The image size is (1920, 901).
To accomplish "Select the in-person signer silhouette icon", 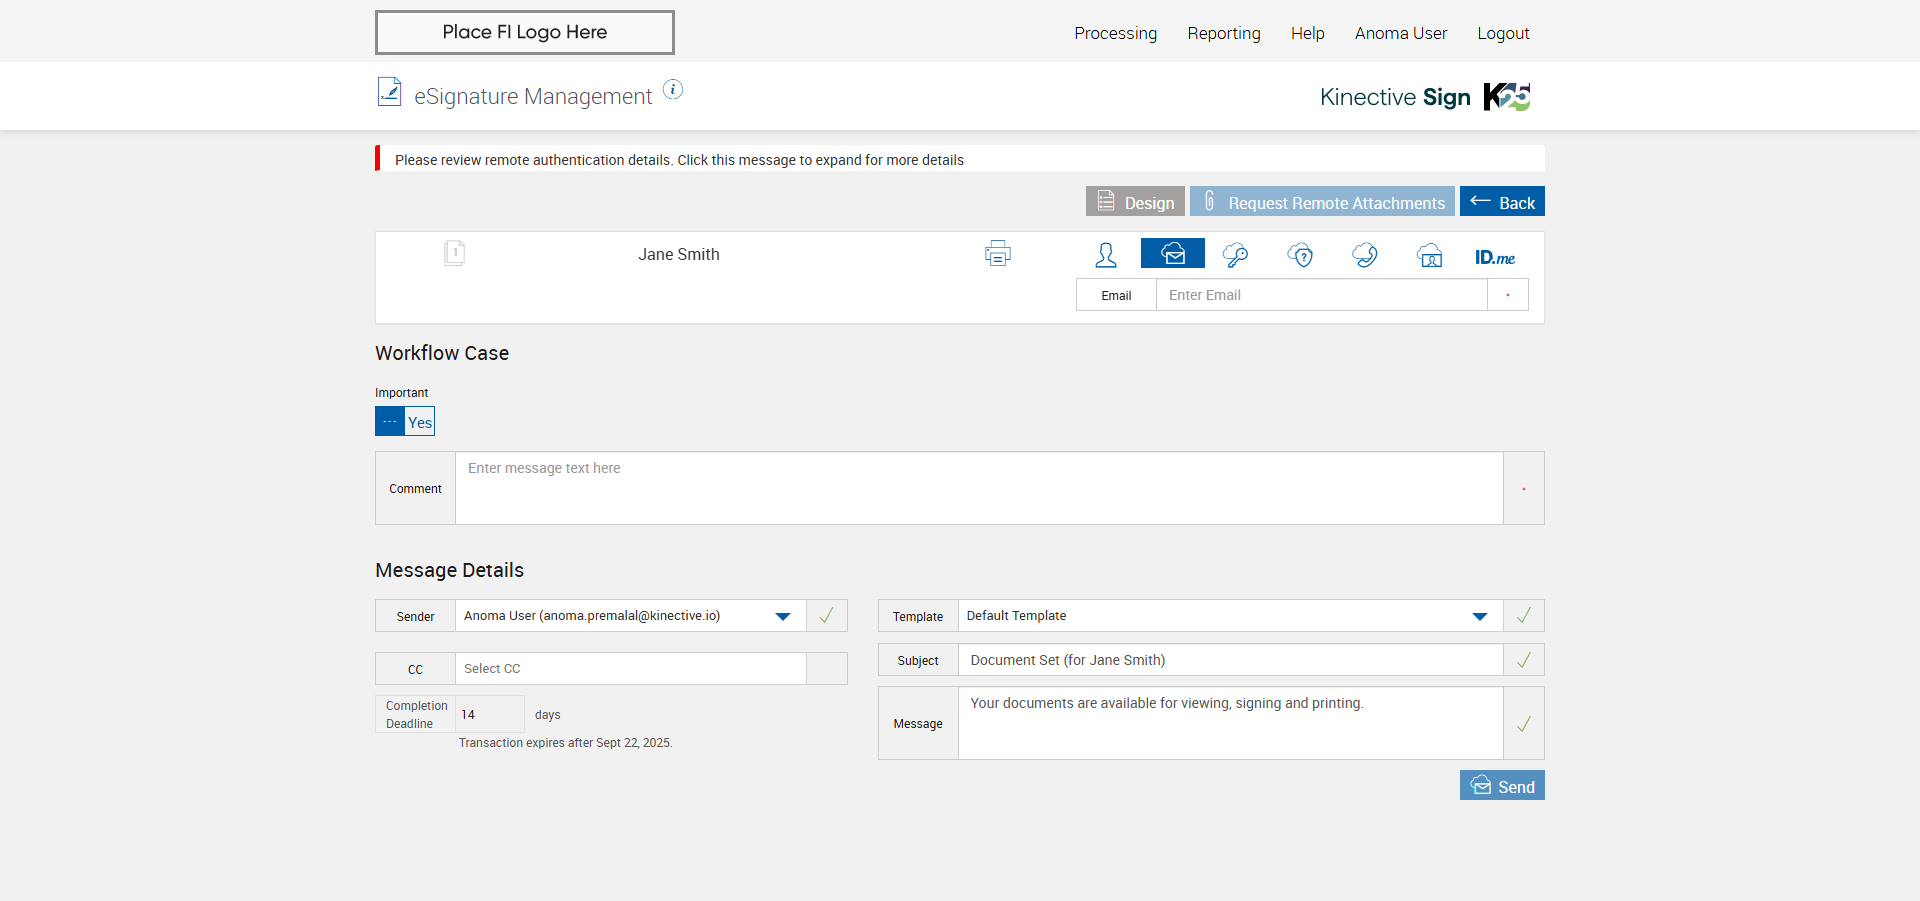I will pos(1106,255).
